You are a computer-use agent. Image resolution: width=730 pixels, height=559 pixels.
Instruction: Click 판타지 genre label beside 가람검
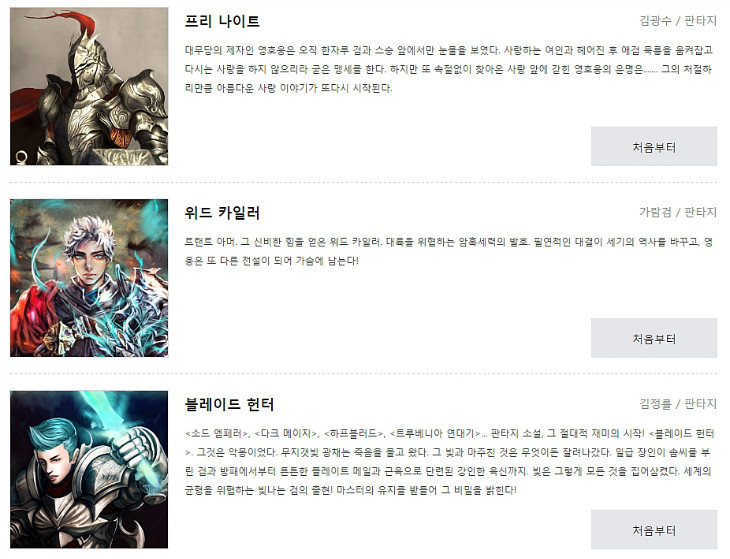point(700,212)
